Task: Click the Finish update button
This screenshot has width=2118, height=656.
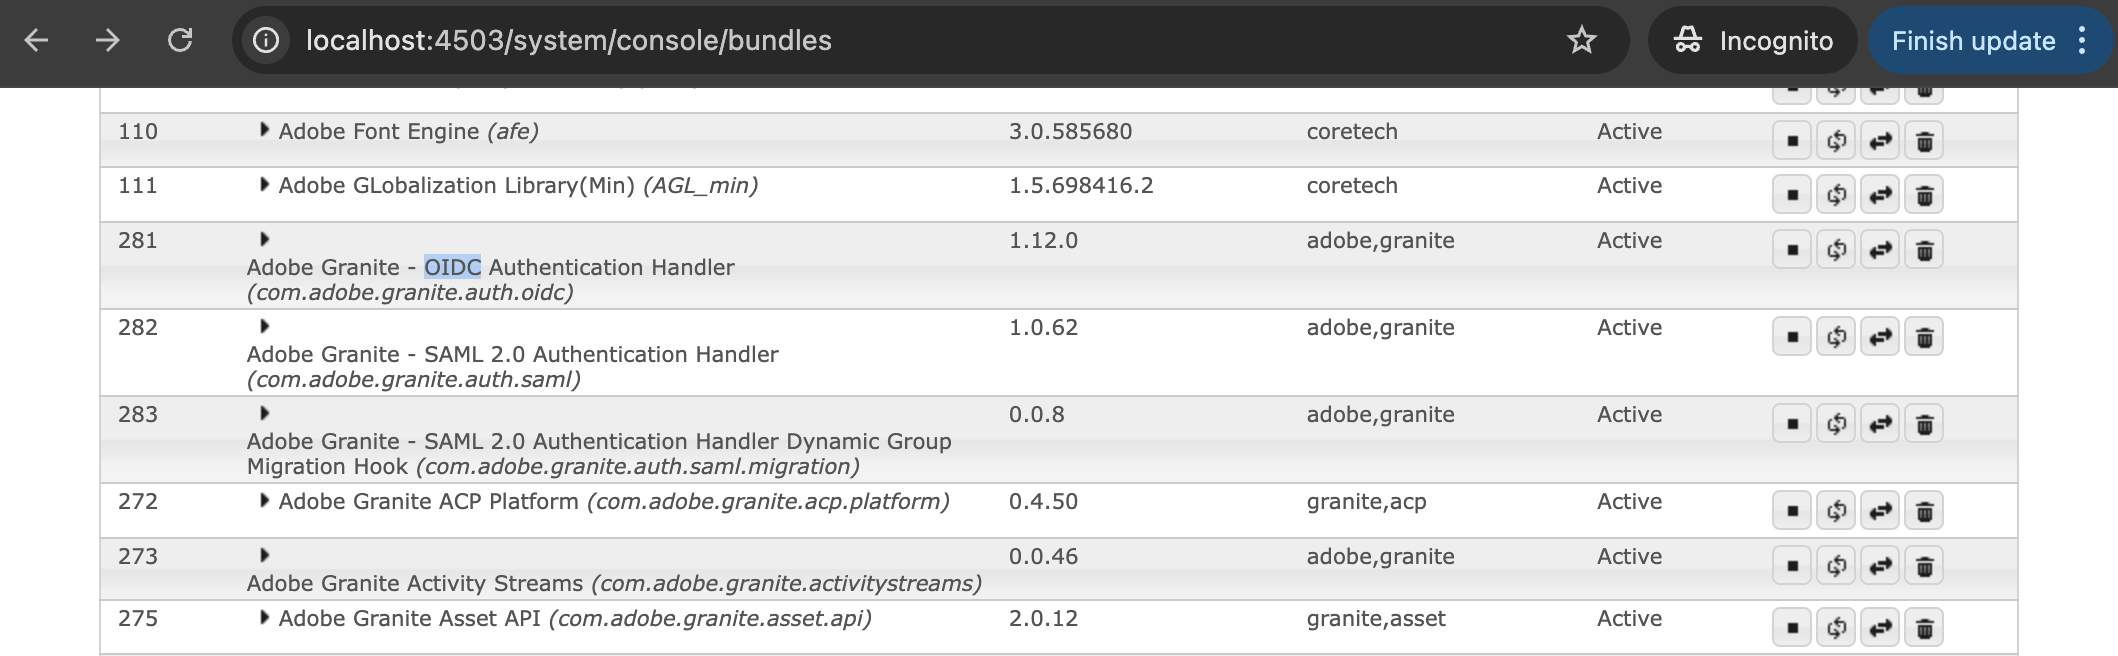Action: 1972,41
